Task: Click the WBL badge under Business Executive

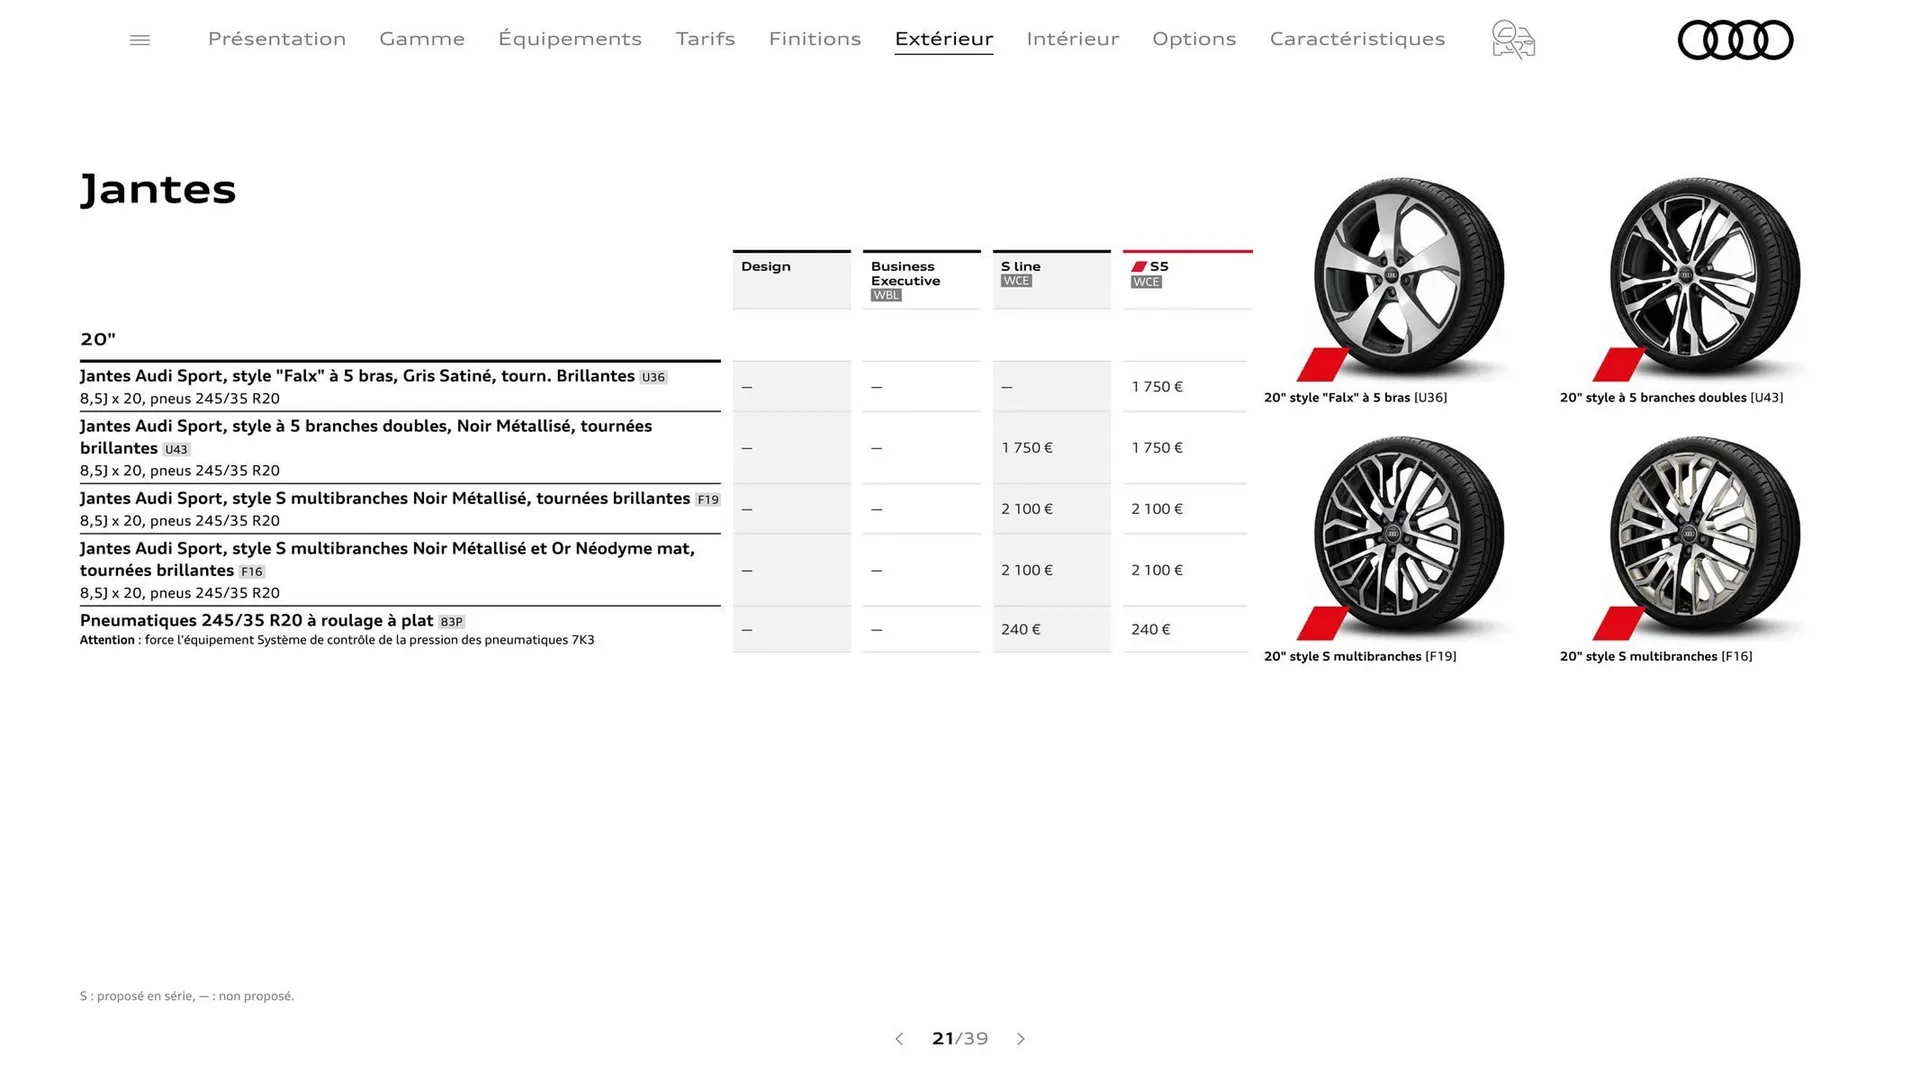Action: pyautogui.click(x=884, y=294)
